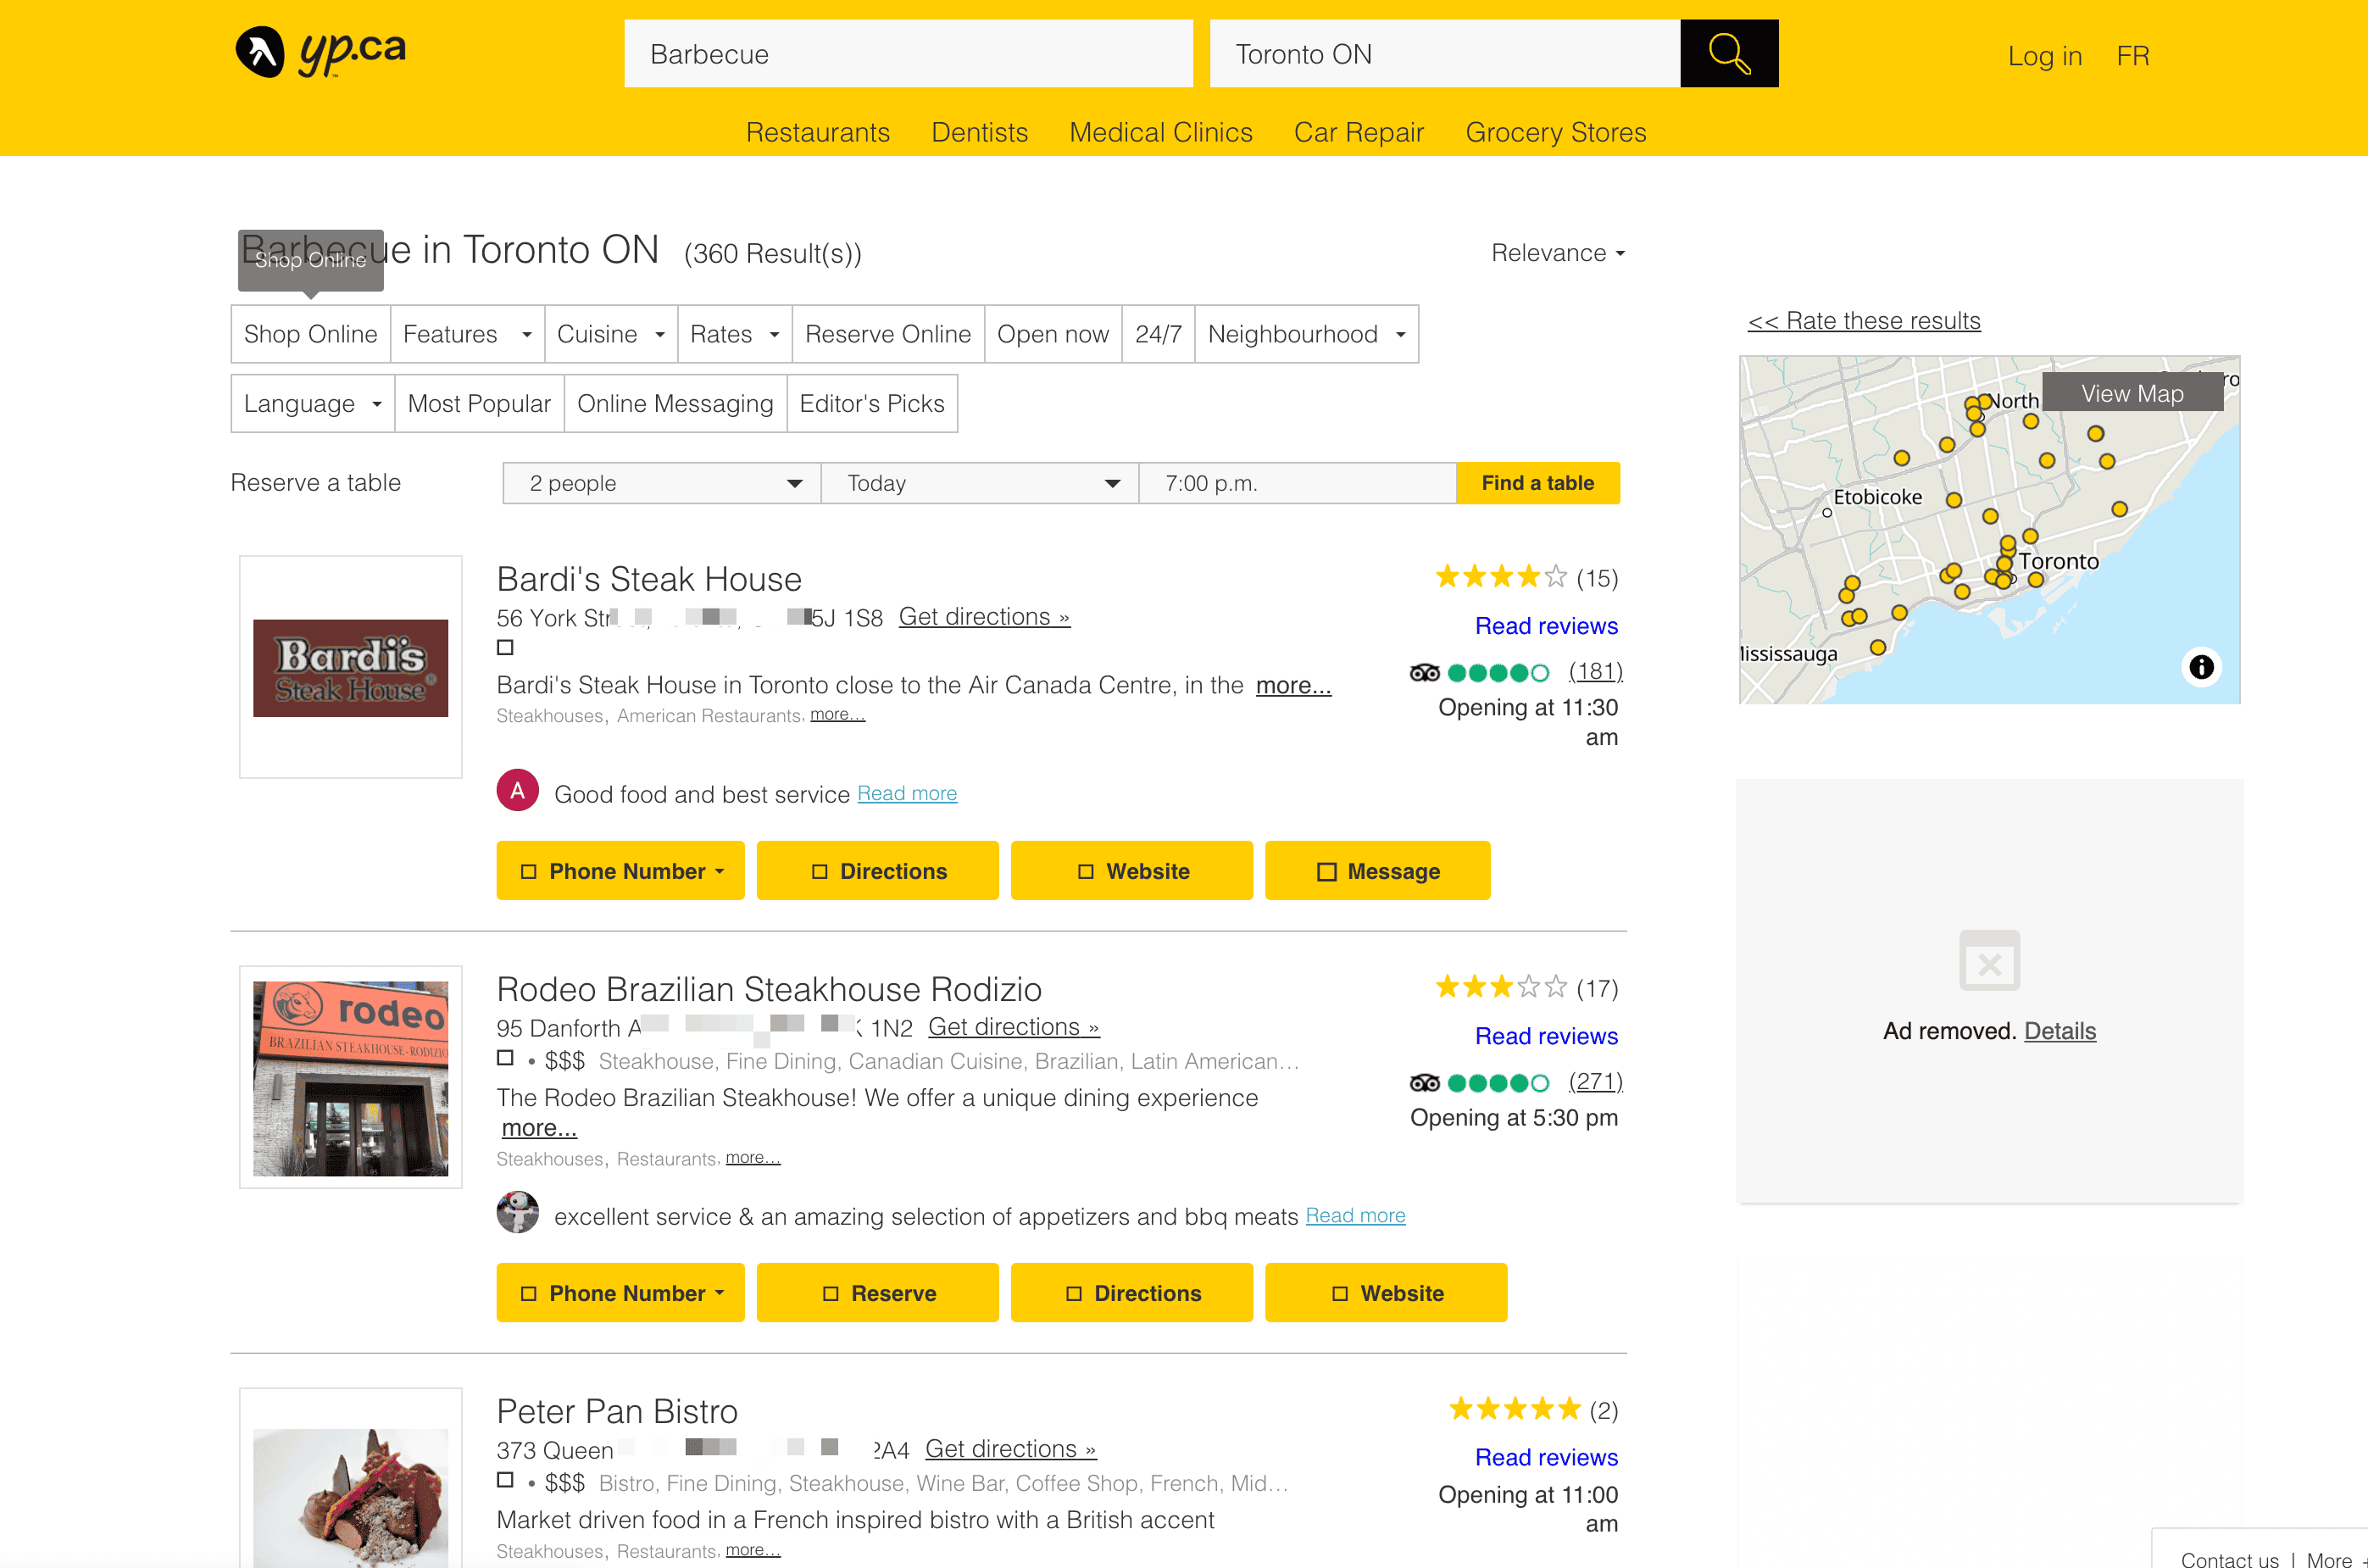
Task: Click the Rodeo reviewer profile avatar
Action: click(517, 1213)
